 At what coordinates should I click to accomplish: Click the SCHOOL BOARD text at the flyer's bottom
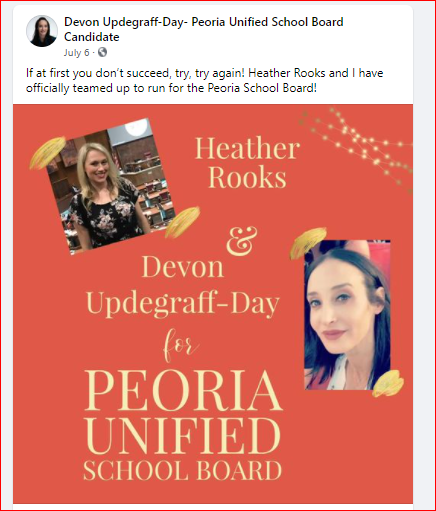point(182,470)
